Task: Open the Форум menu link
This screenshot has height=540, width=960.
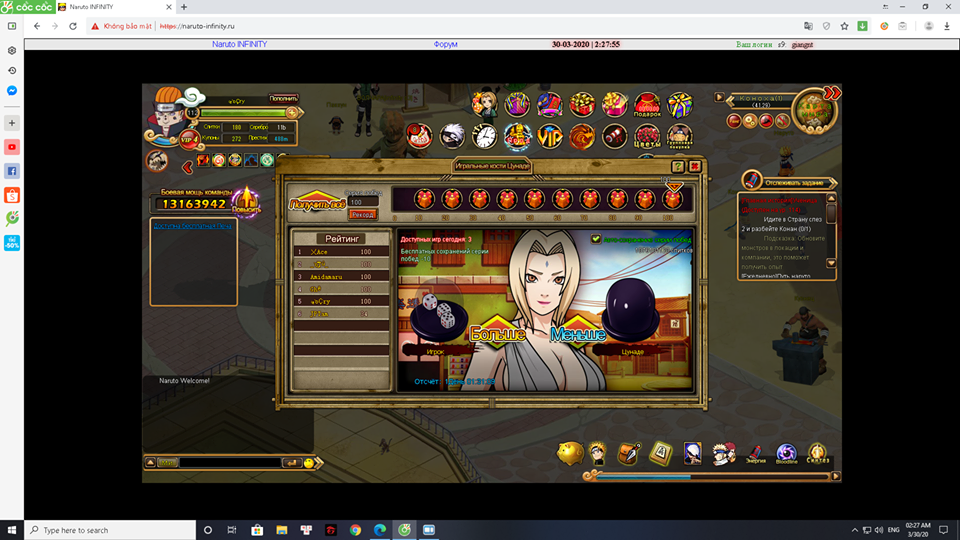Action: 445,44
